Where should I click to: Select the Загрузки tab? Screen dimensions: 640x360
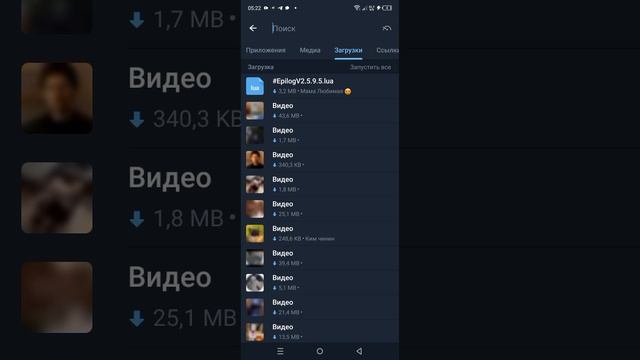tap(348, 50)
